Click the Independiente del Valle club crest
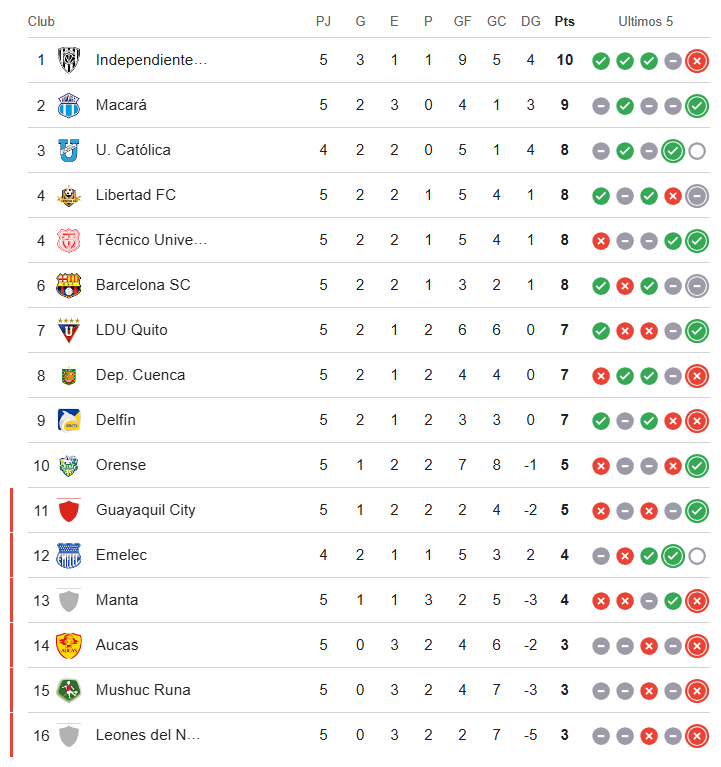Image resolution: width=721 pixels, height=767 pixels. (x=69, y=60)
